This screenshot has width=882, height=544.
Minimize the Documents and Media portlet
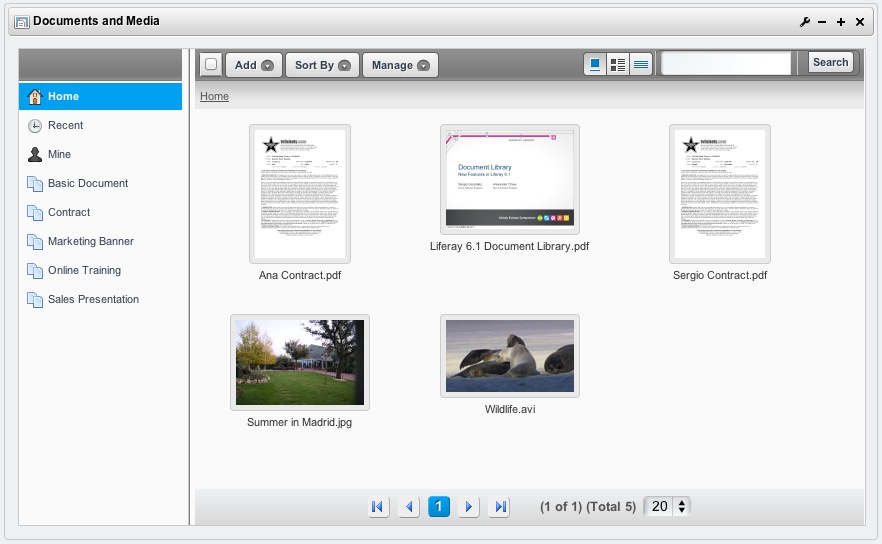(x=822, y=22)
